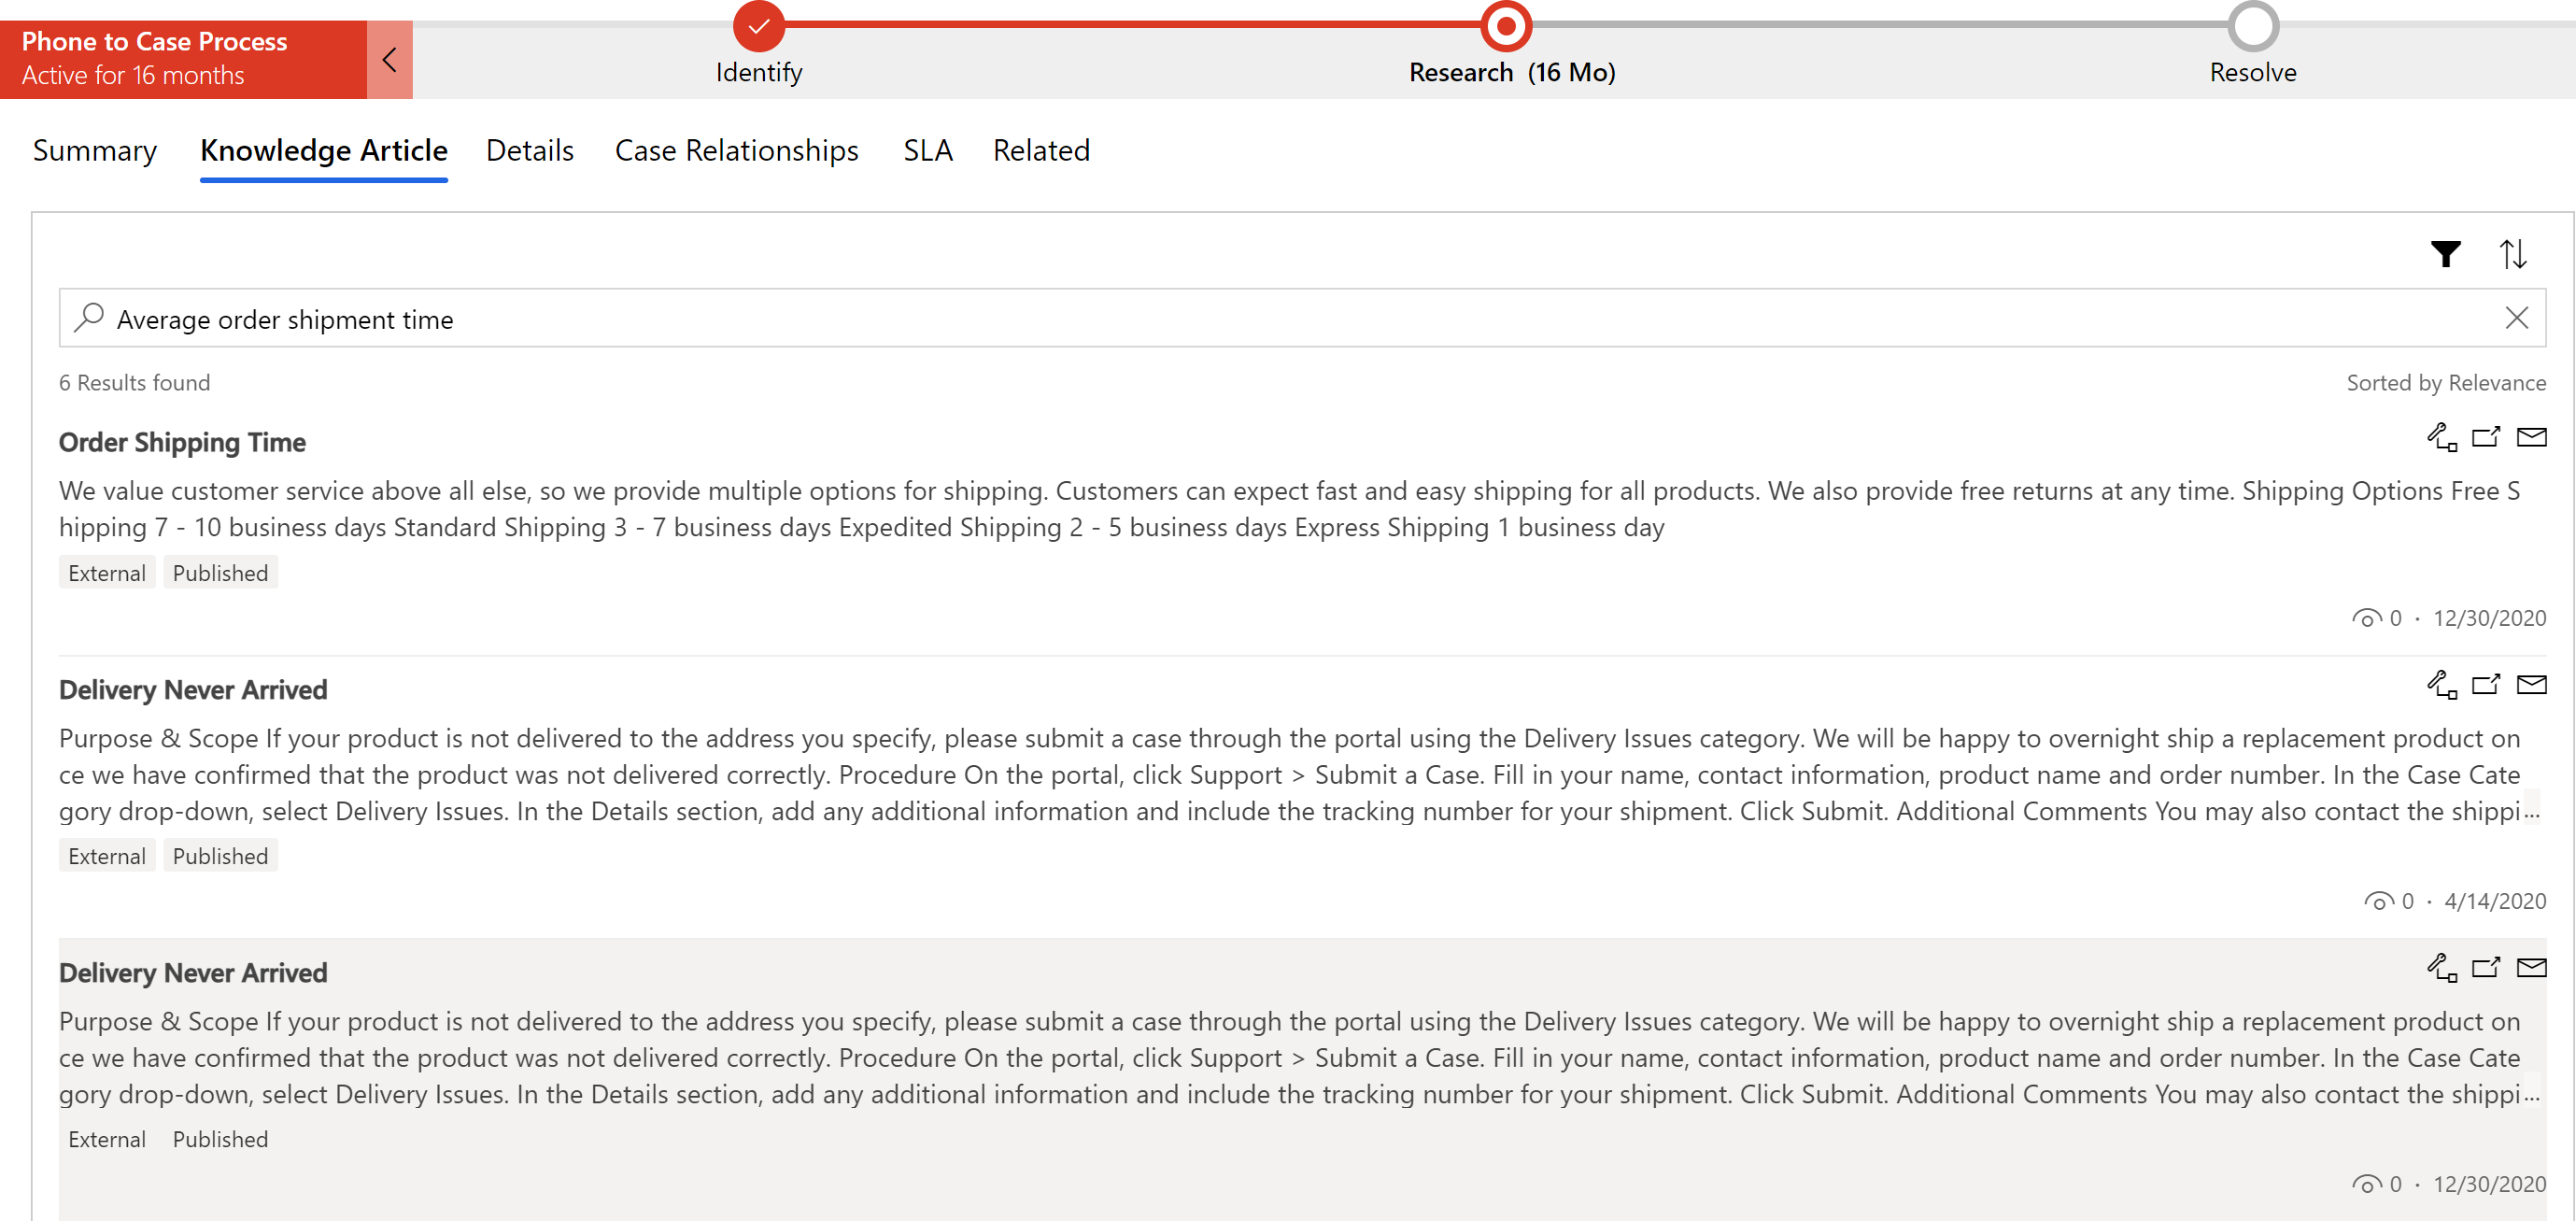Switch to the Details tab
This screenshot has height=1221, width=2576.
[531, 149]
